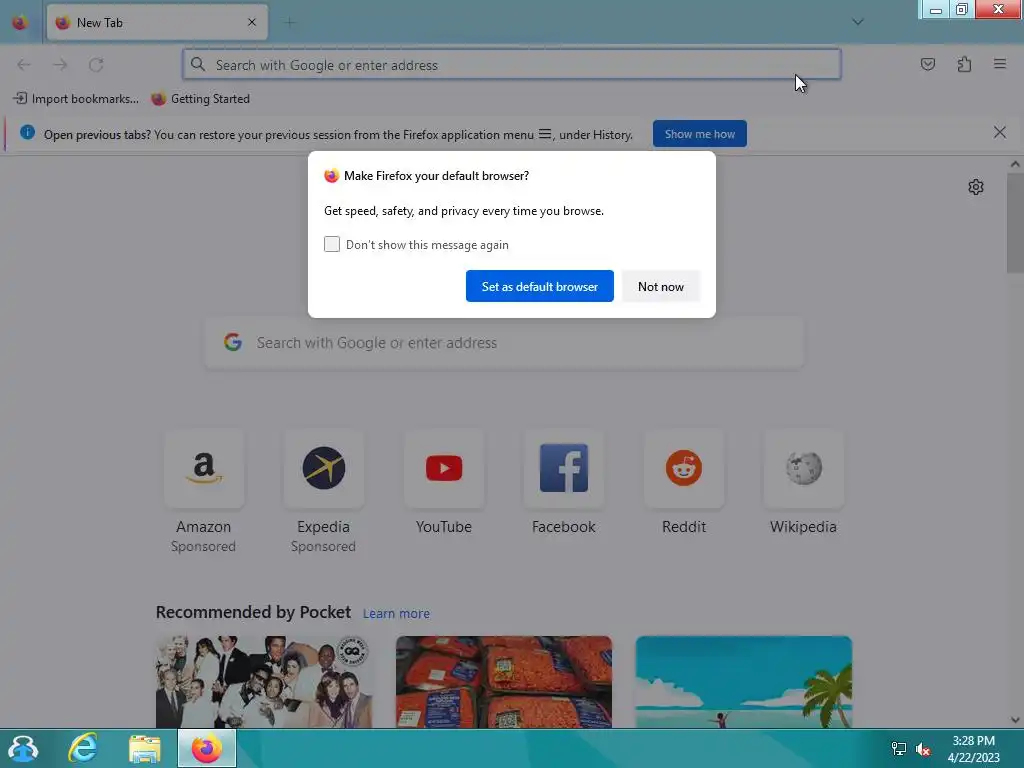Click the info icon in notification bar
The height and width of the screenshot is (768, 1024).
27,133
